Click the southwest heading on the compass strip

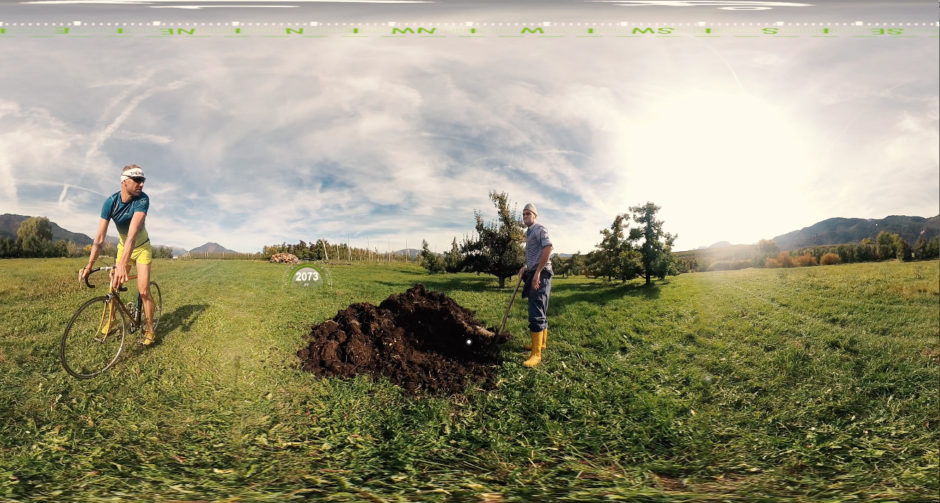tap(652, 31)
